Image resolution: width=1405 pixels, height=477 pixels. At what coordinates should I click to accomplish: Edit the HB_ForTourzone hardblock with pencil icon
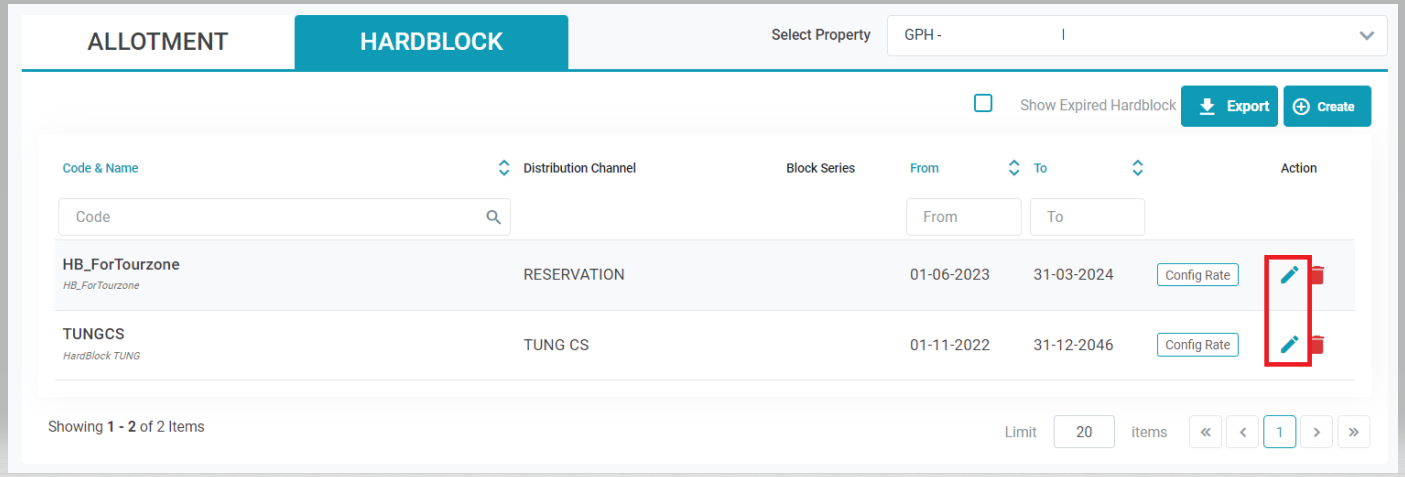(1289, 274)
